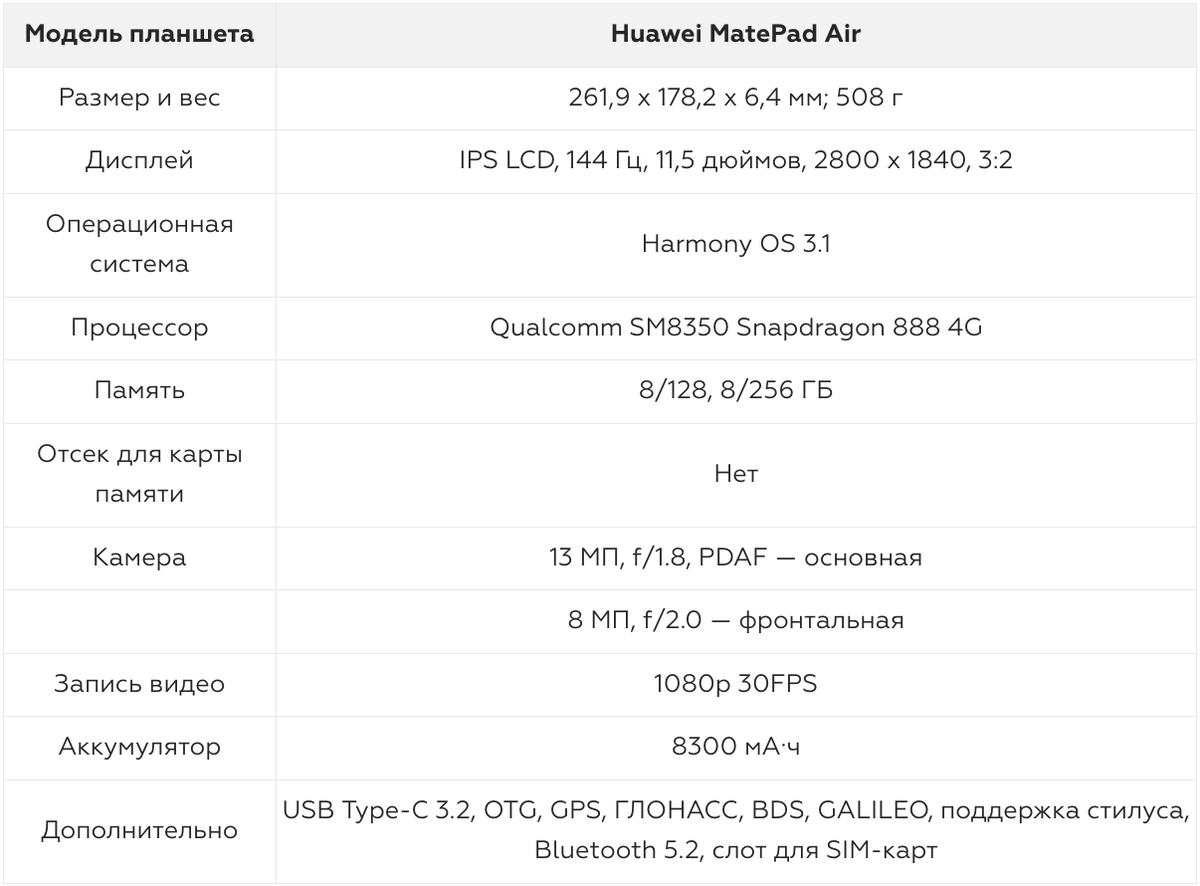The height and width of the screenshot is (886, 1200).
Task: Click the 'Операционная система' label cell
Action: pyautogui.click(x=139, y=244)
